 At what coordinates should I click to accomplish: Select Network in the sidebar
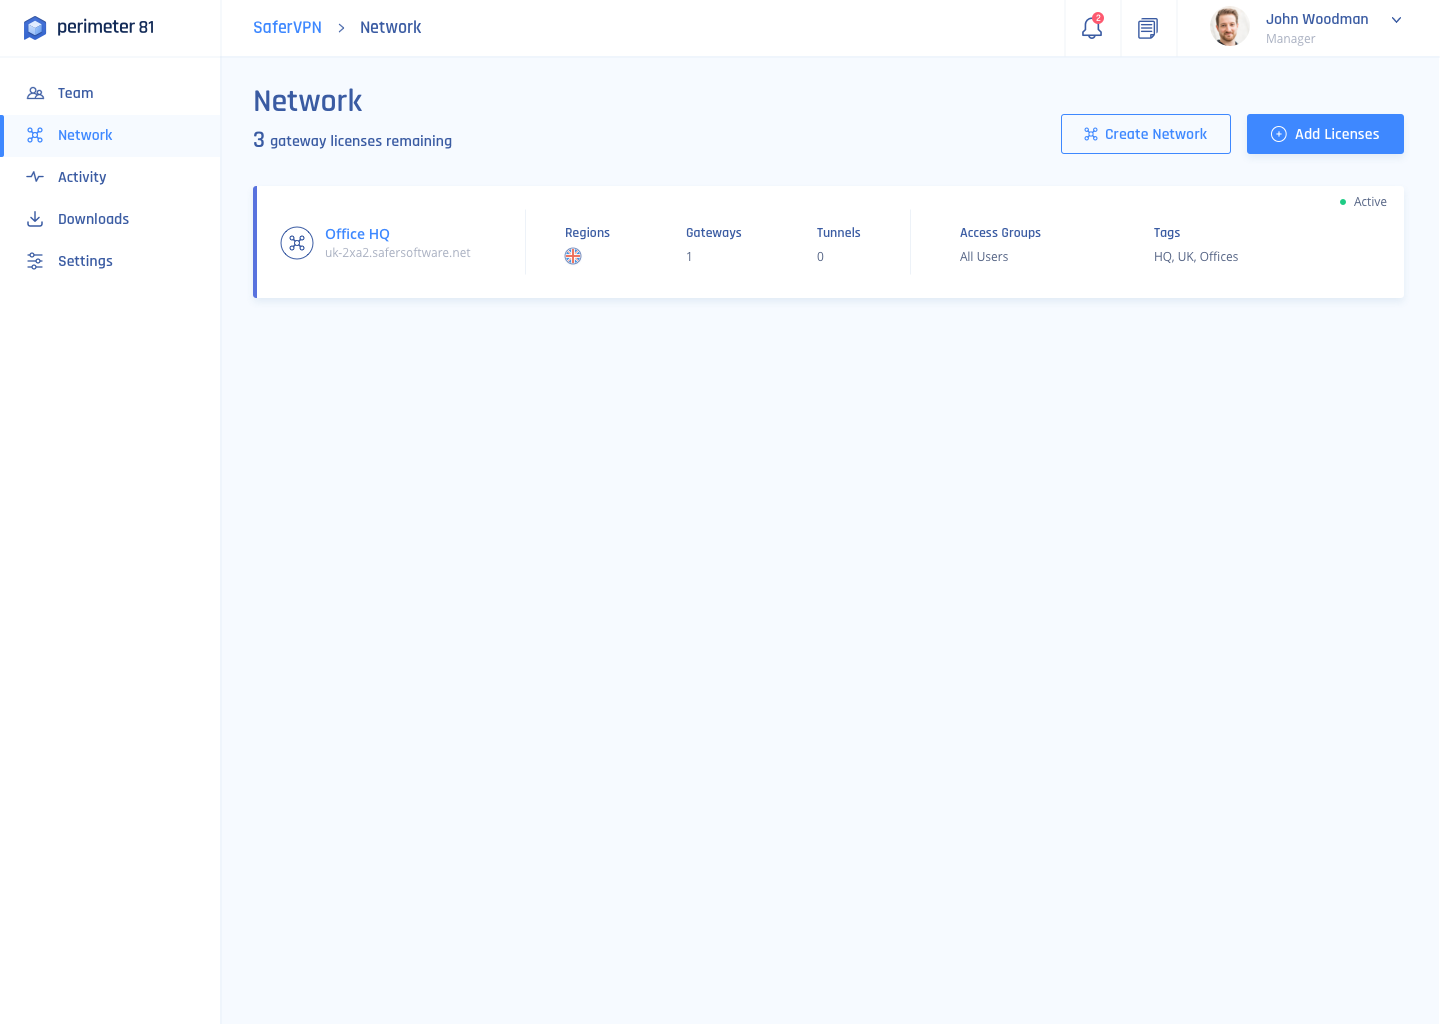coord(110,135)
